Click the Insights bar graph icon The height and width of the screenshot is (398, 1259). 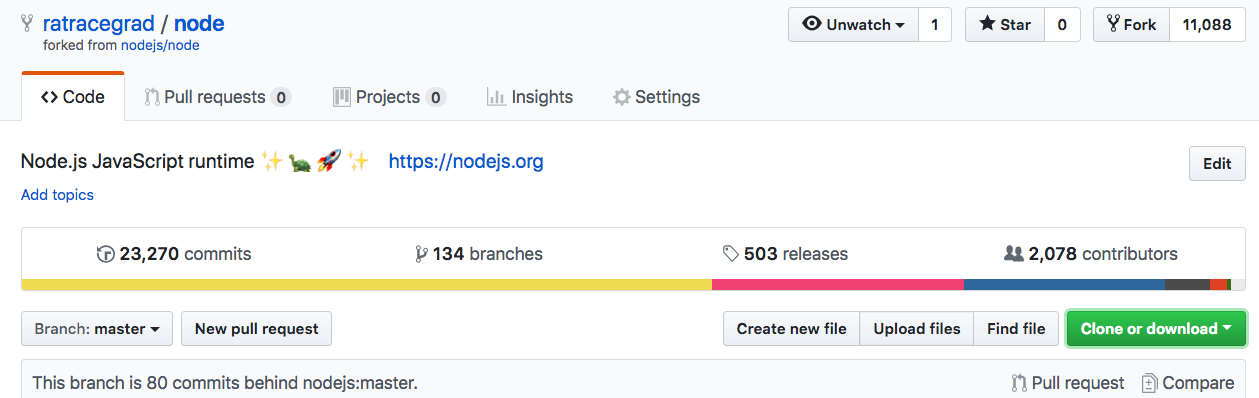pyautogui.click(x=495, y=97)
